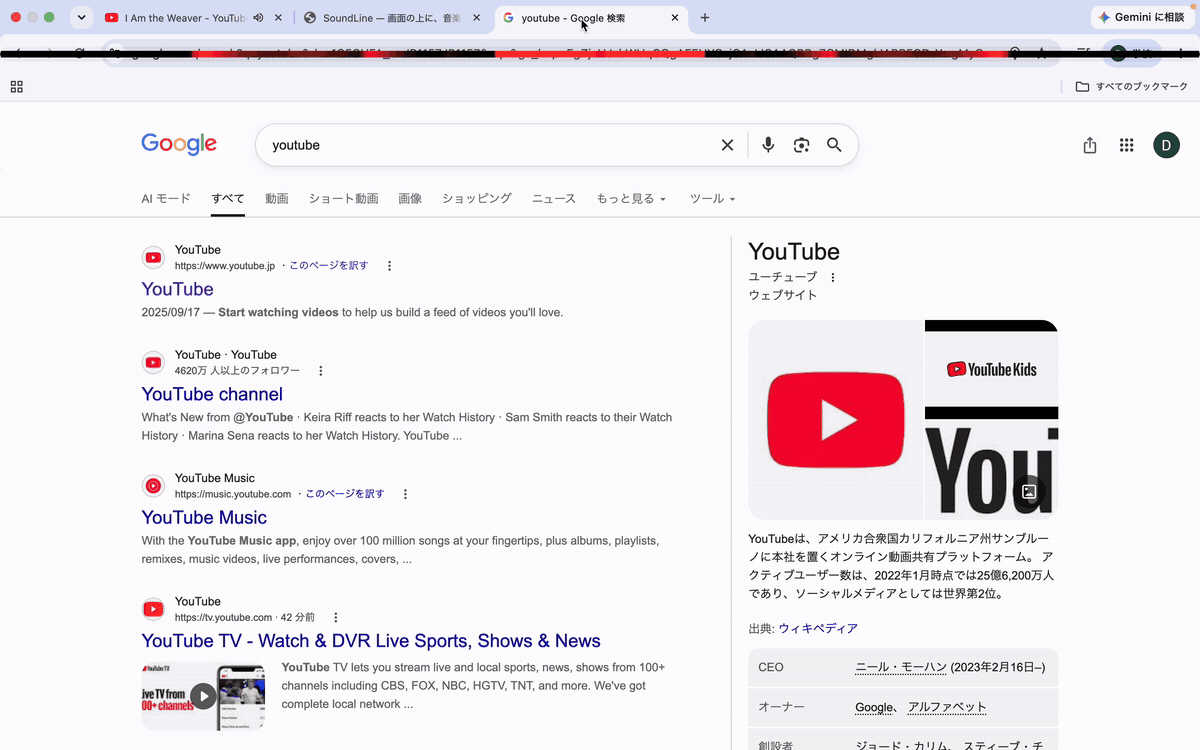The height and width of the screenshot is (750, 1200).
Task: Select the ショート動画 filter
Action: pos(343,199)
